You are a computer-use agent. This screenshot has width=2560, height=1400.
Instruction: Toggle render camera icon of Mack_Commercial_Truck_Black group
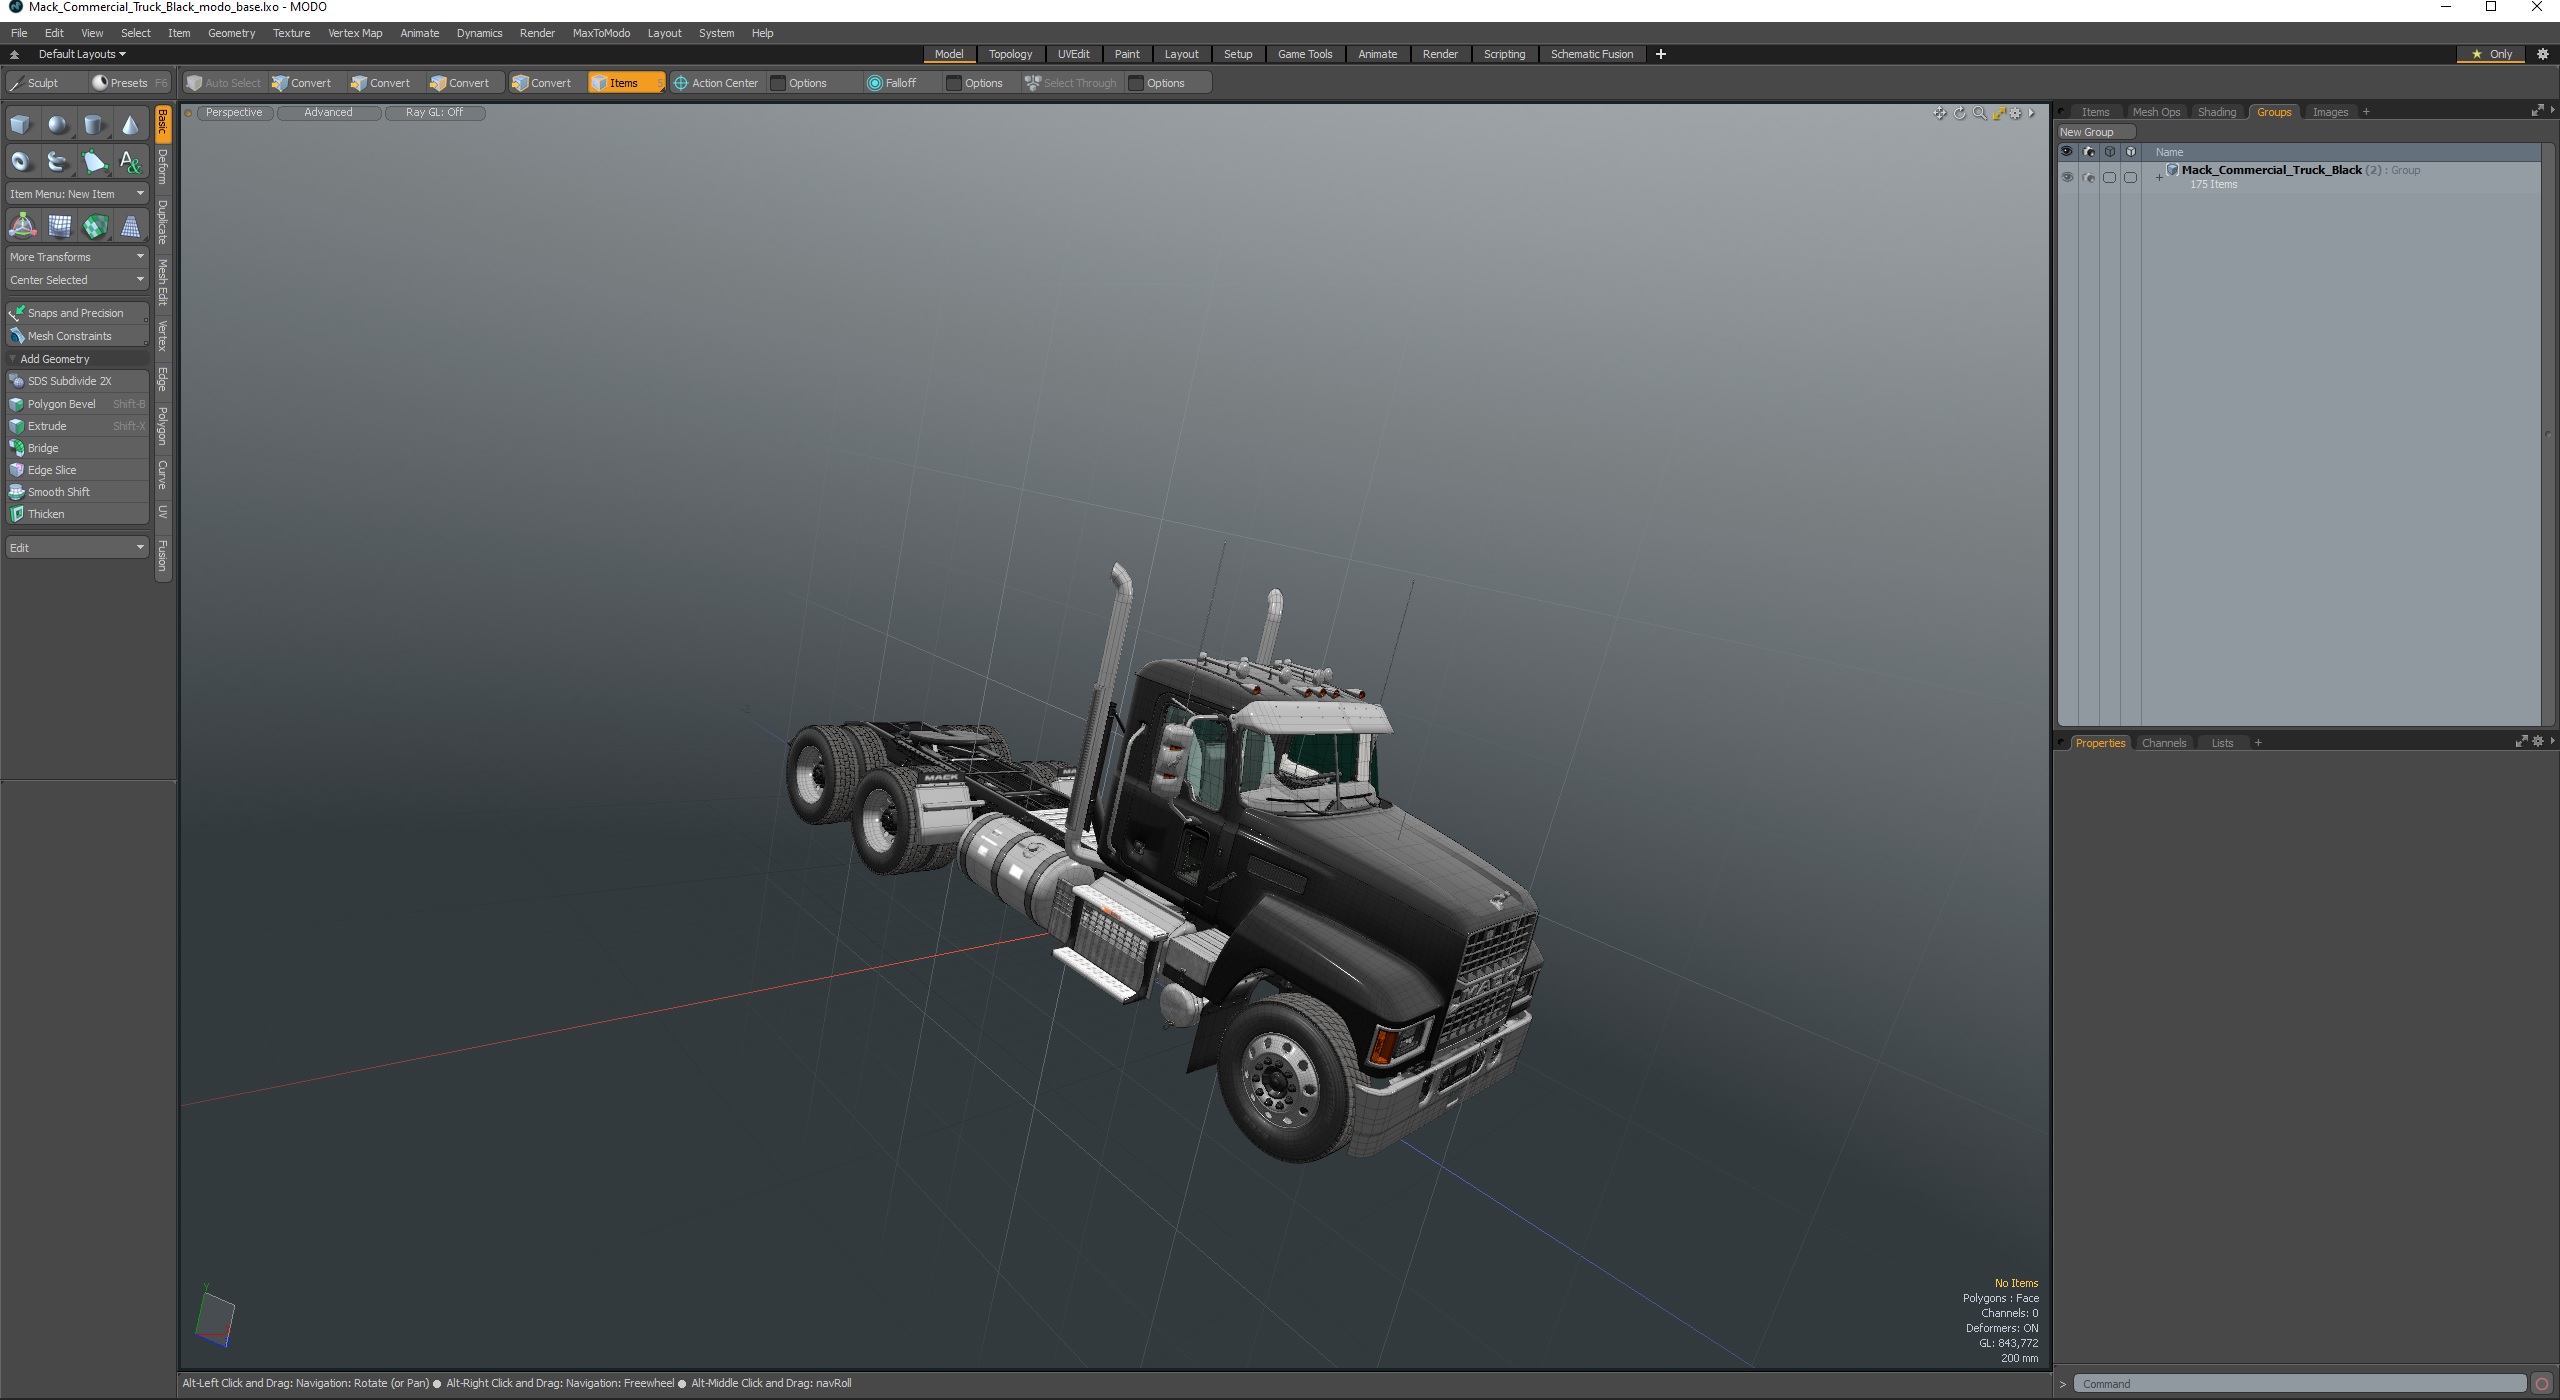tap(2088, 177)
